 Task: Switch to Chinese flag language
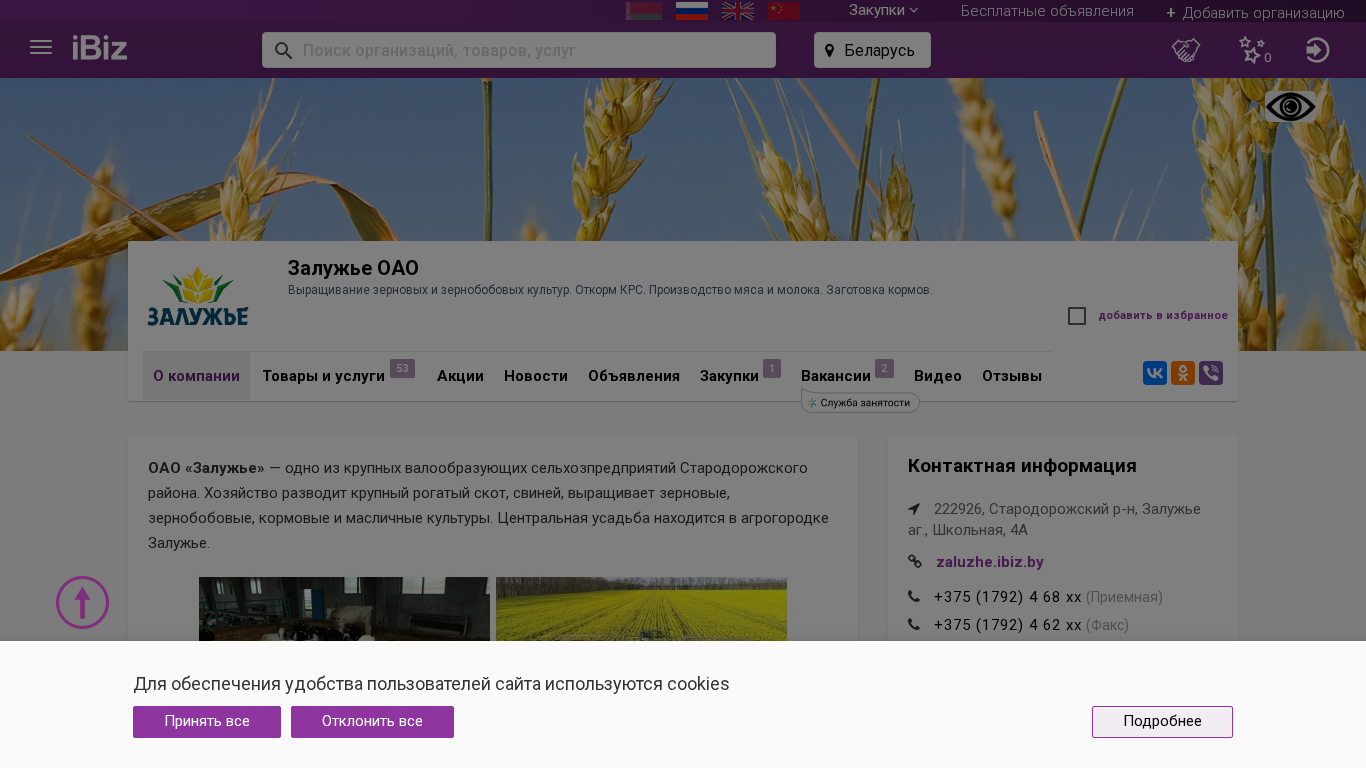coord(784,11)
